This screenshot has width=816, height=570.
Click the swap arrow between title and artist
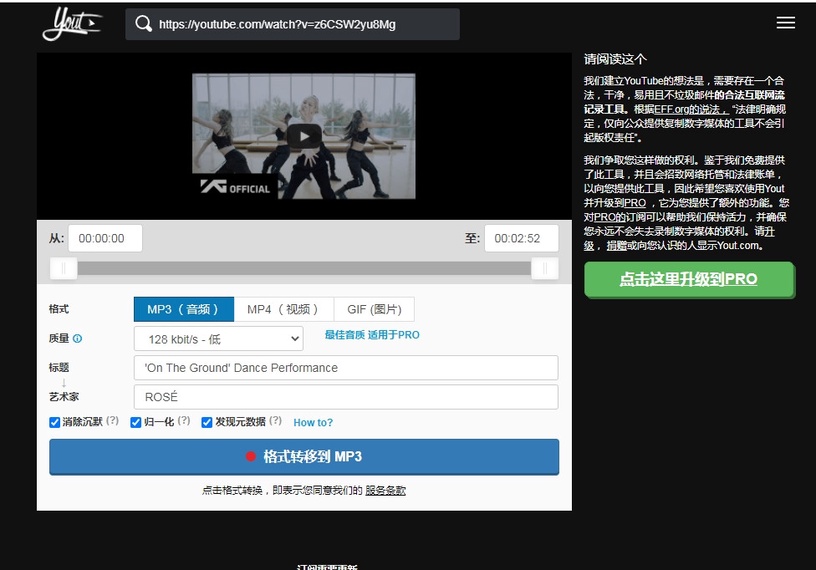pos(64,383)
